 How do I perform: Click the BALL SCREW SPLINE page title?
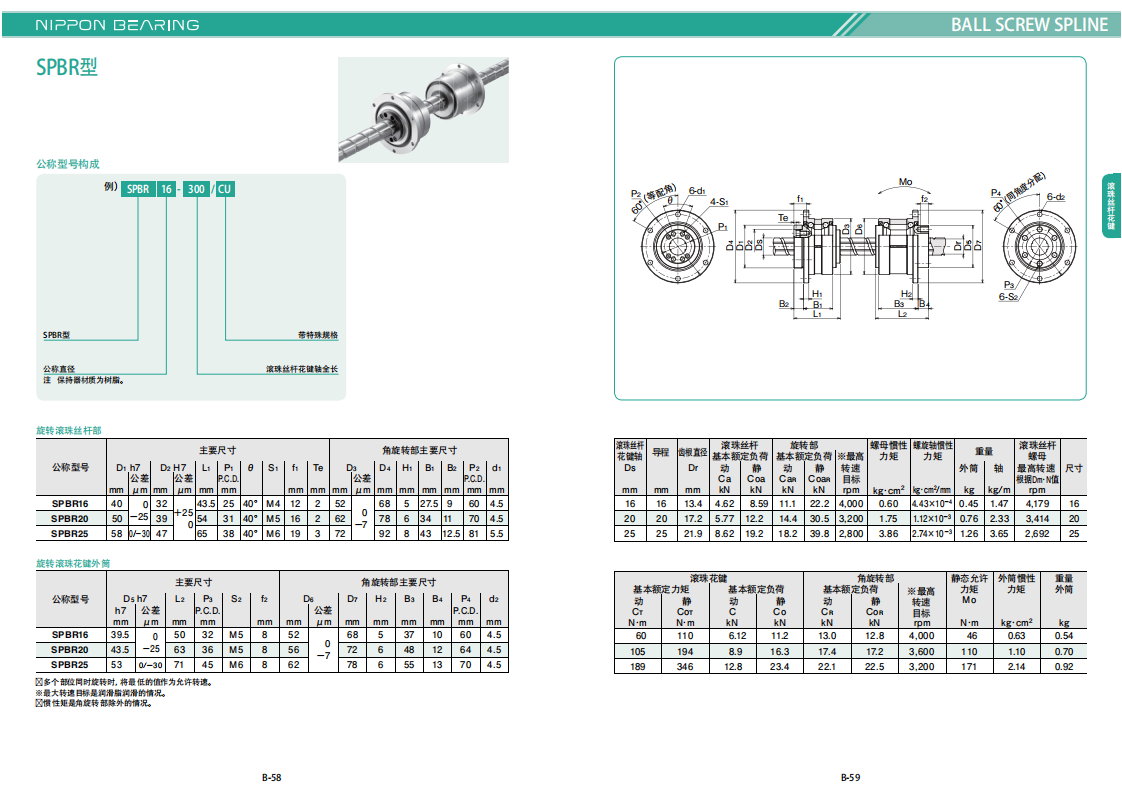[1029, 24]
